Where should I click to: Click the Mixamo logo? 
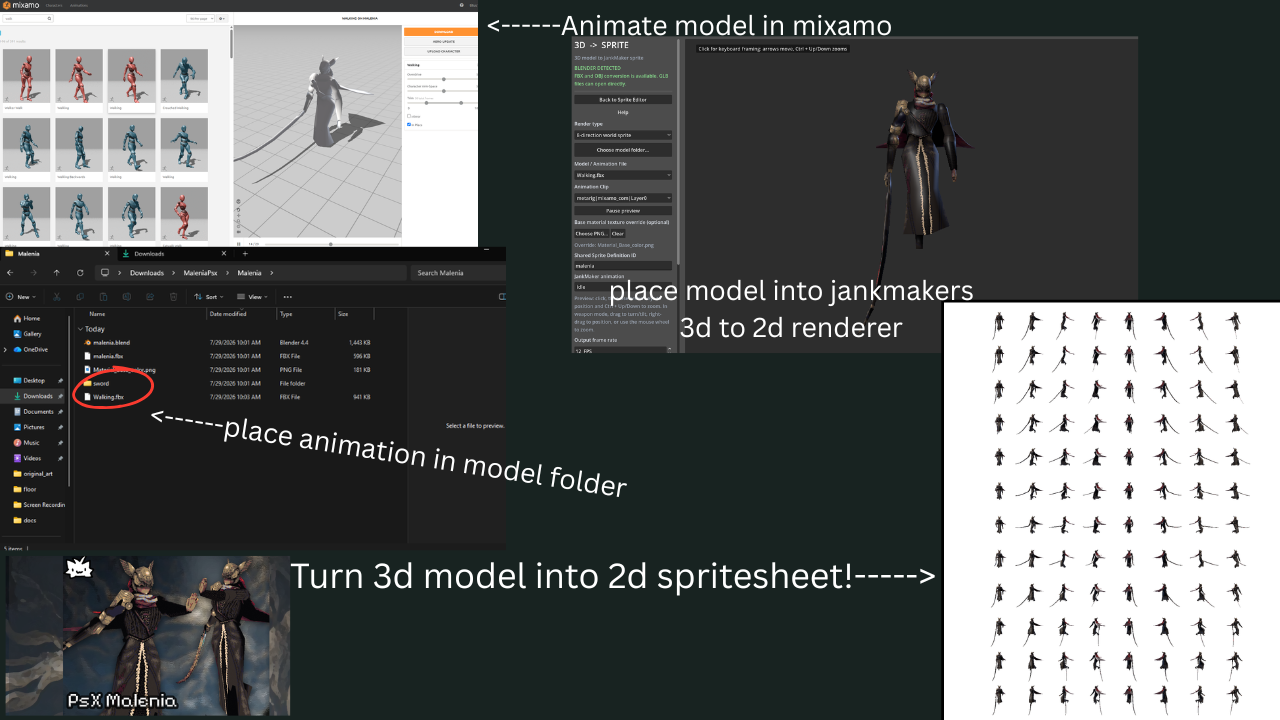tap(19, 5)
